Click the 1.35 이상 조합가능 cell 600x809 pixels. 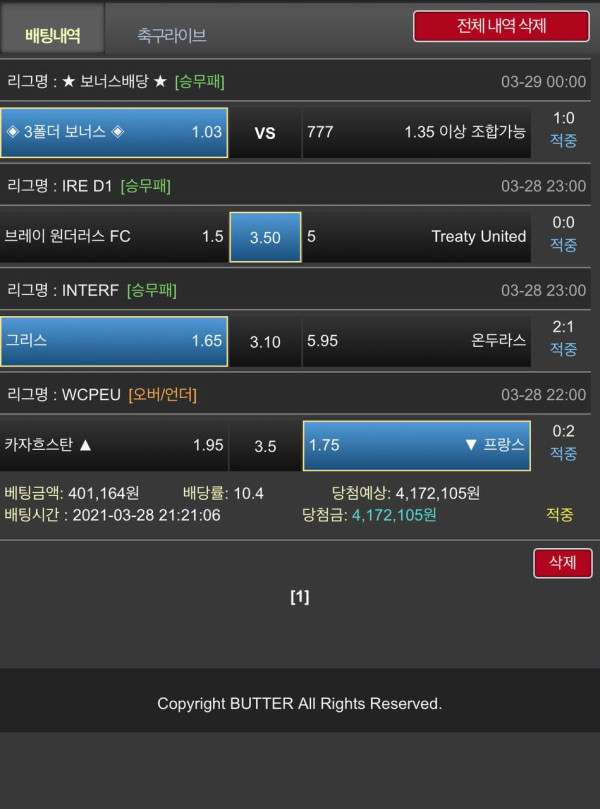[x=417, y=133]
